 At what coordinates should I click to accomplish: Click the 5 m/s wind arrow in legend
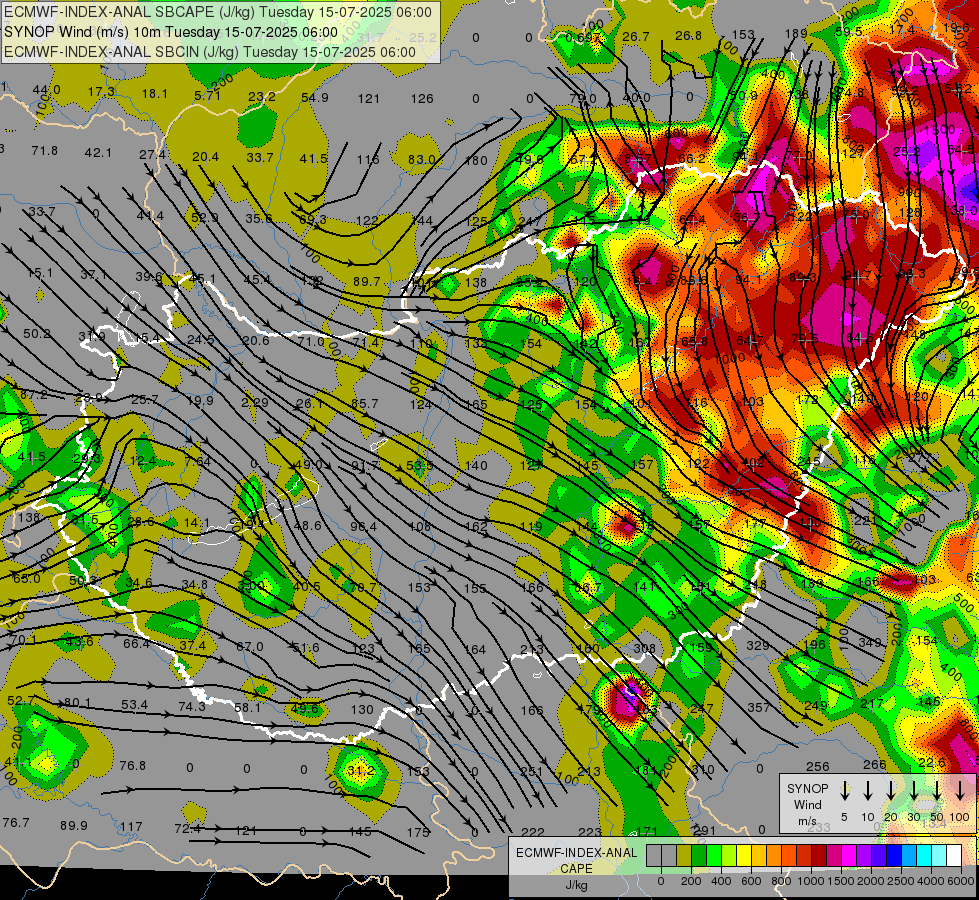(x=845, y=791)
